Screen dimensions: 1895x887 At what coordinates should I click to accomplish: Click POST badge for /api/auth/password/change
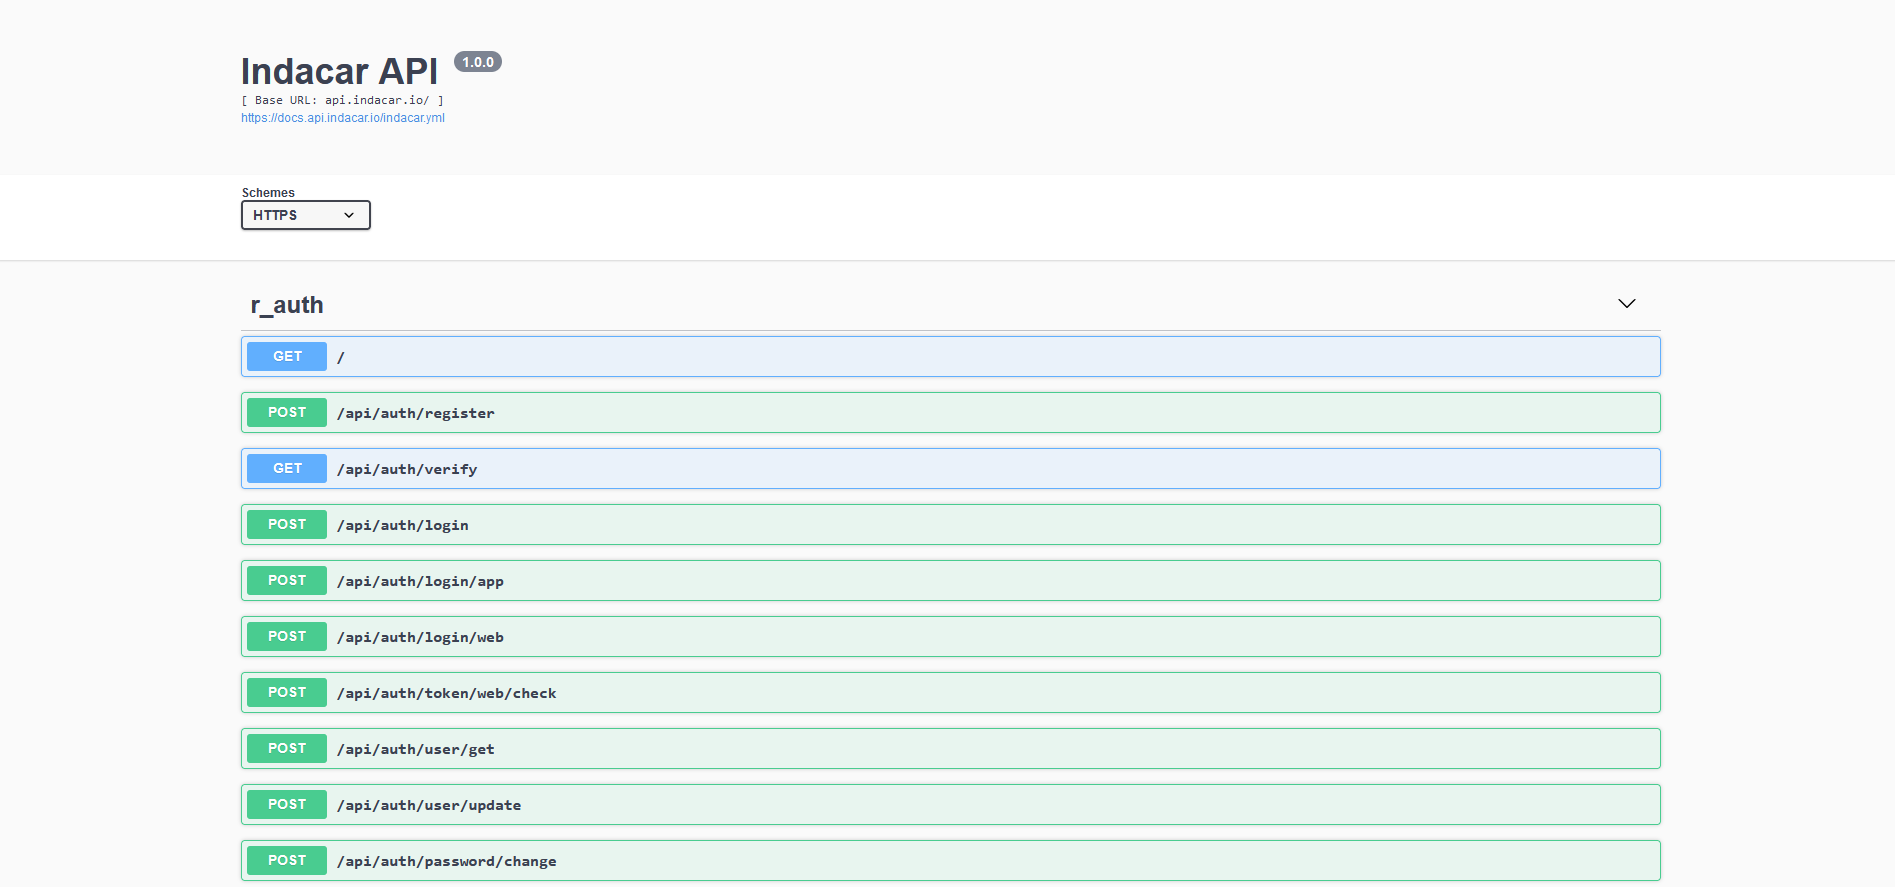[287, 861]
